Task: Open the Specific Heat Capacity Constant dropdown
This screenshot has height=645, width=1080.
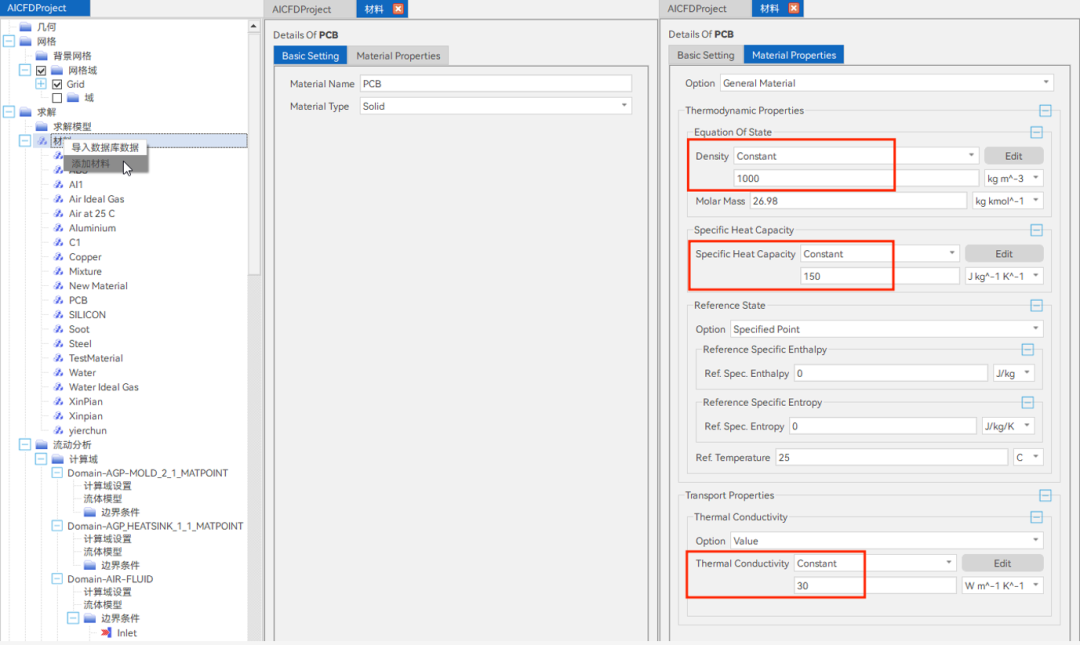Action: 880,254
